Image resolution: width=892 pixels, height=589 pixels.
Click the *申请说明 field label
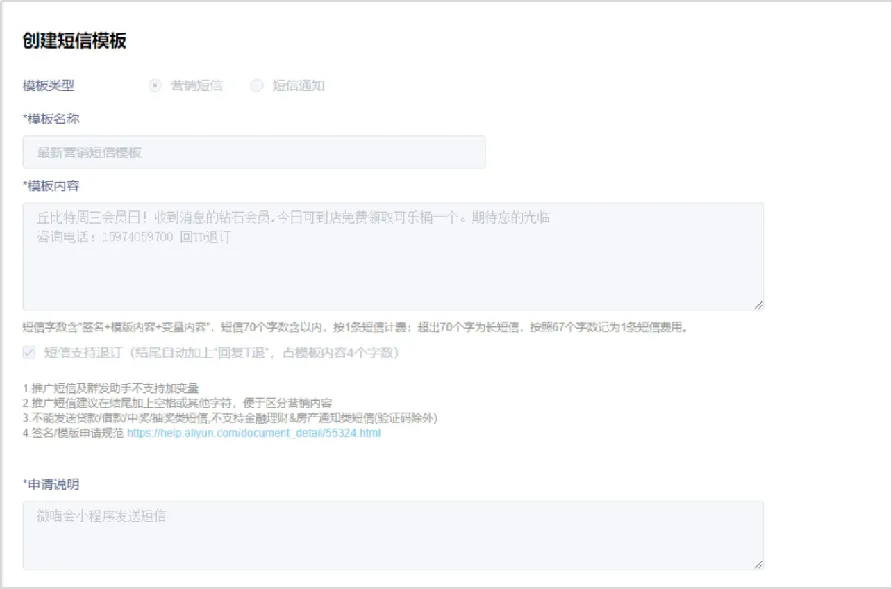pyautogui.click(x=51, y=484)
